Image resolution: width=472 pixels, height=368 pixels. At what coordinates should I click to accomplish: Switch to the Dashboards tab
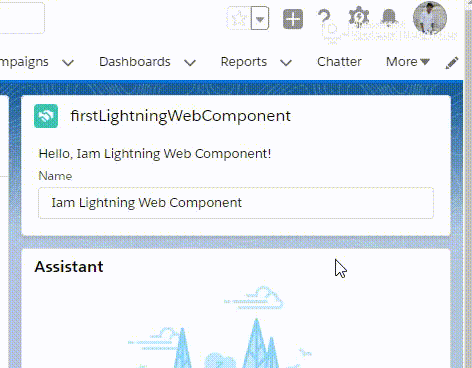(x=135, y=62)
